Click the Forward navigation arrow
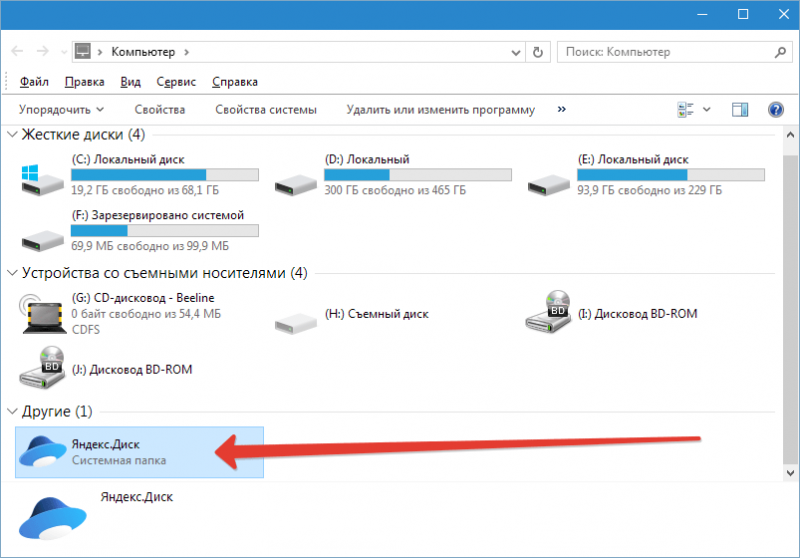This screenshot has width=800, height=558. [43, 52]
